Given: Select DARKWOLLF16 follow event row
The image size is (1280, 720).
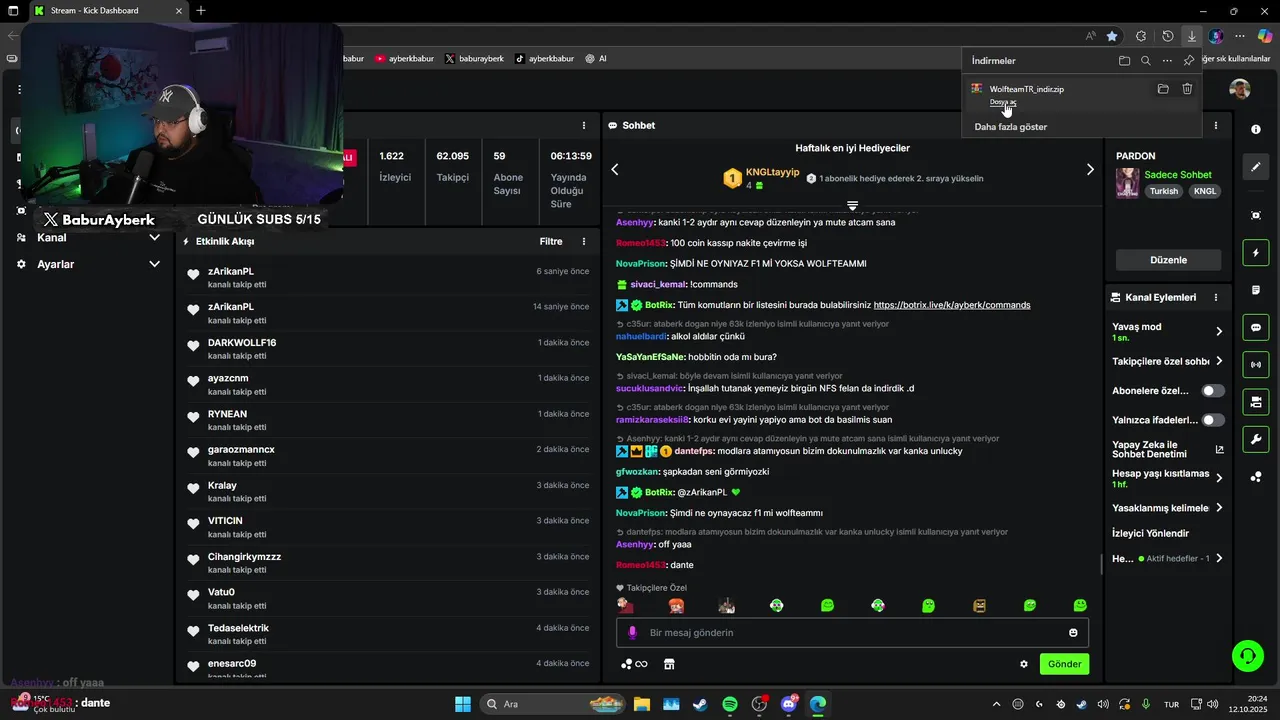Looking at the screenshot, I should pyautogui.click(x=388, y=349).
